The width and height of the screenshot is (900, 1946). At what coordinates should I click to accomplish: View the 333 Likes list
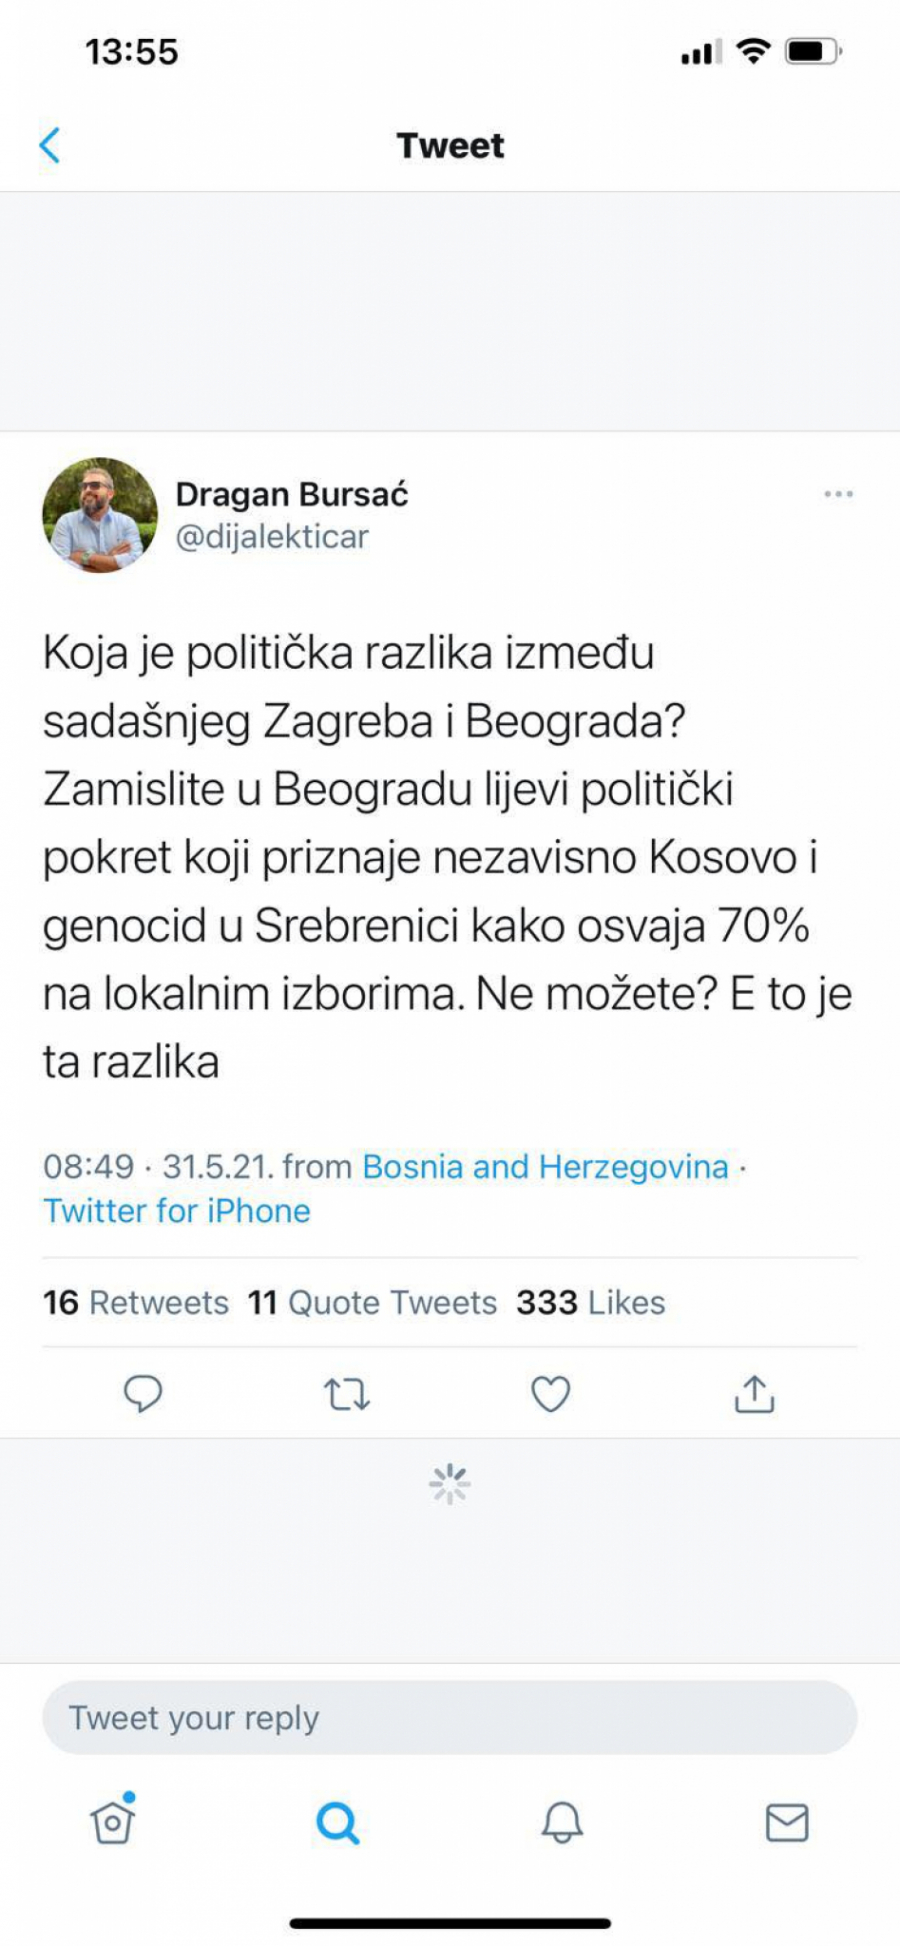590,1302
